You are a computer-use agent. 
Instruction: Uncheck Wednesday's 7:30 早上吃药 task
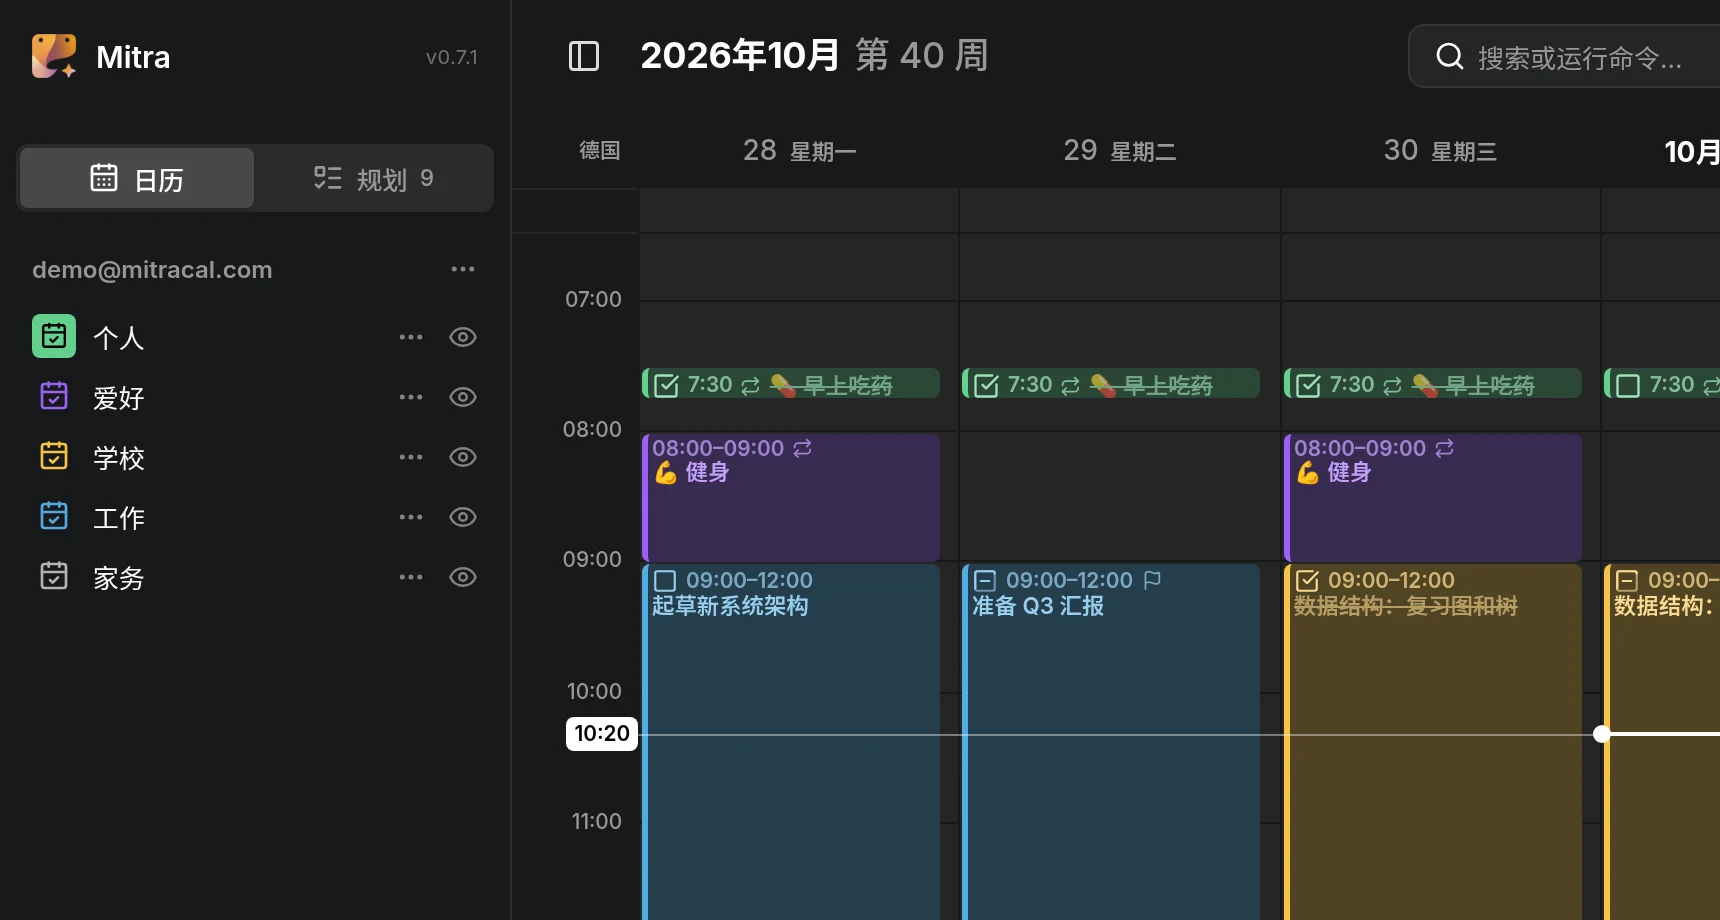coord(1308,385)
